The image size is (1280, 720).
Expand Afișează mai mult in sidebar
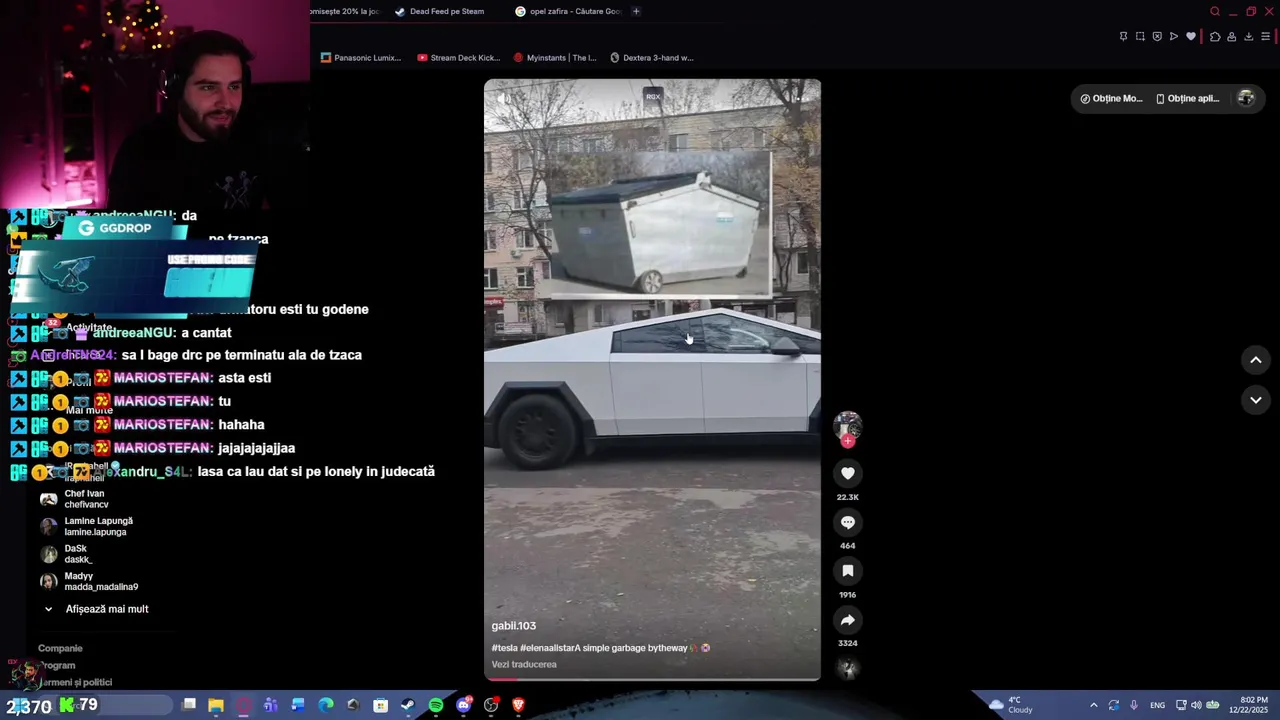95,609
